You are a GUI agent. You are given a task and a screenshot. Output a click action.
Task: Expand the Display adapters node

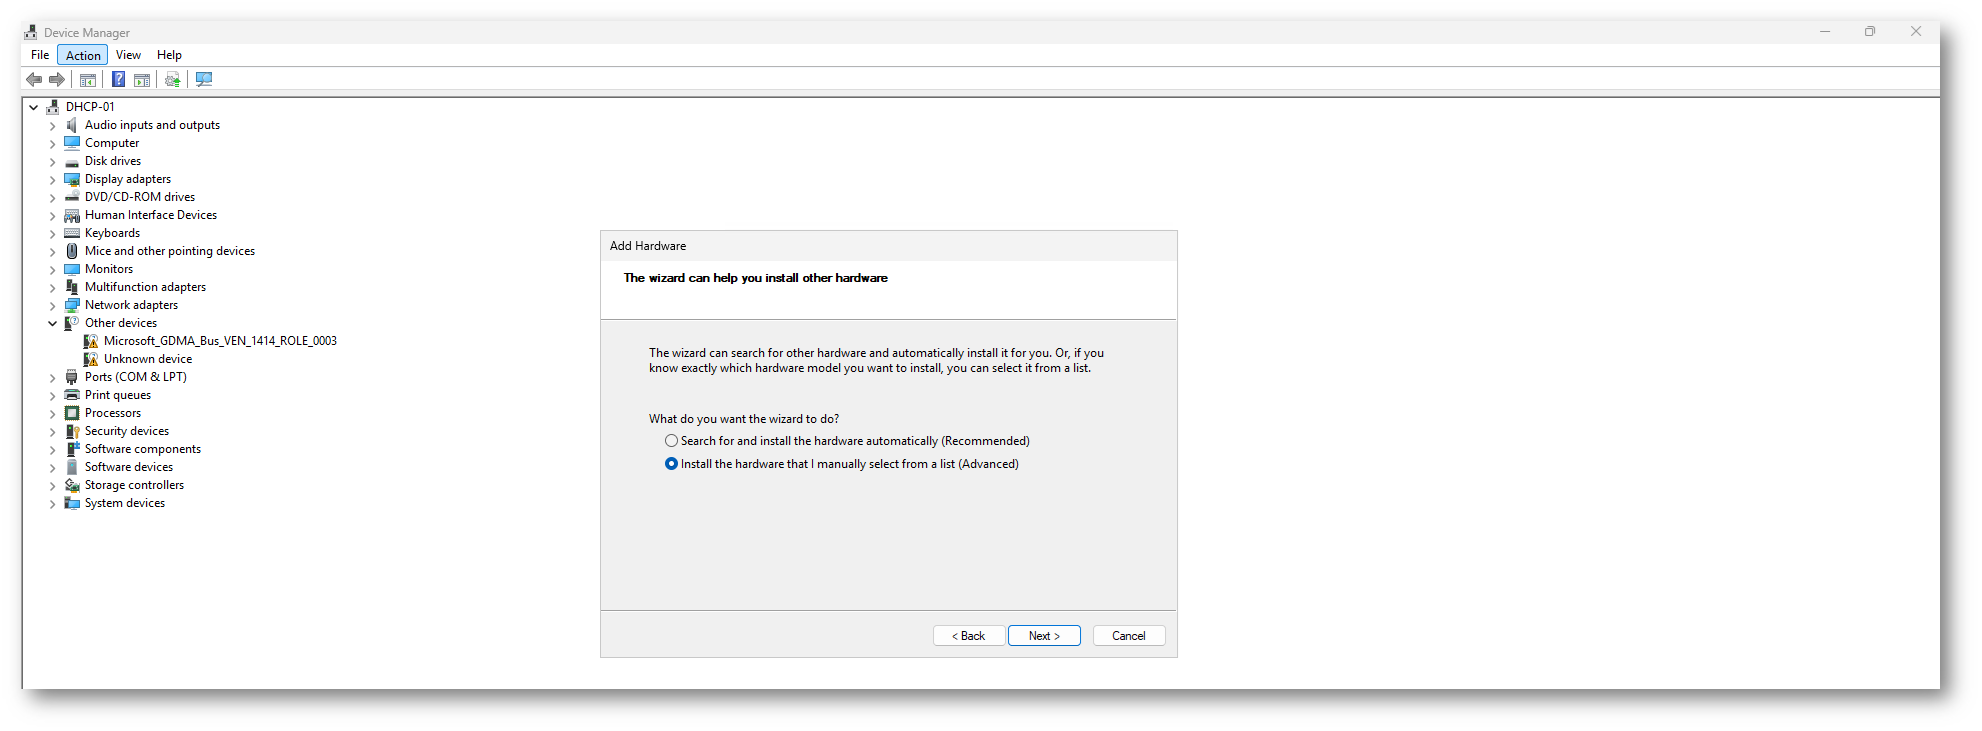53,180
